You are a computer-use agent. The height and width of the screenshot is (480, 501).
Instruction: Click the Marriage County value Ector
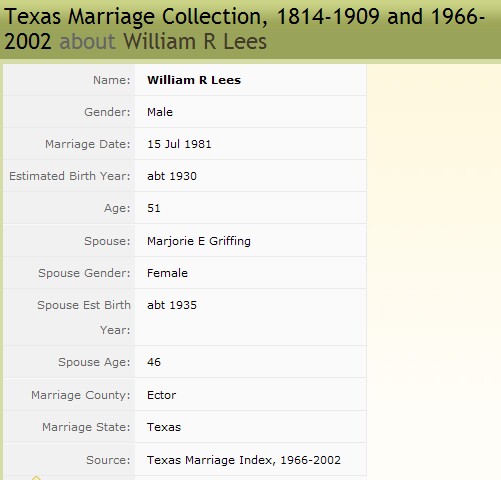[161, 395]
